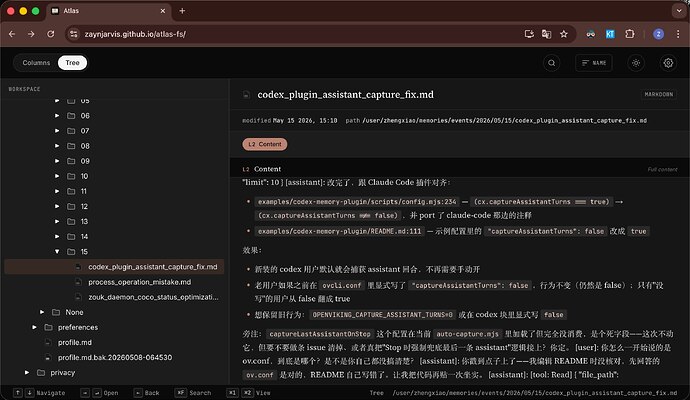Click file icon beside profile.md
This screenshot has width=690, height=400.
[48, 342]
